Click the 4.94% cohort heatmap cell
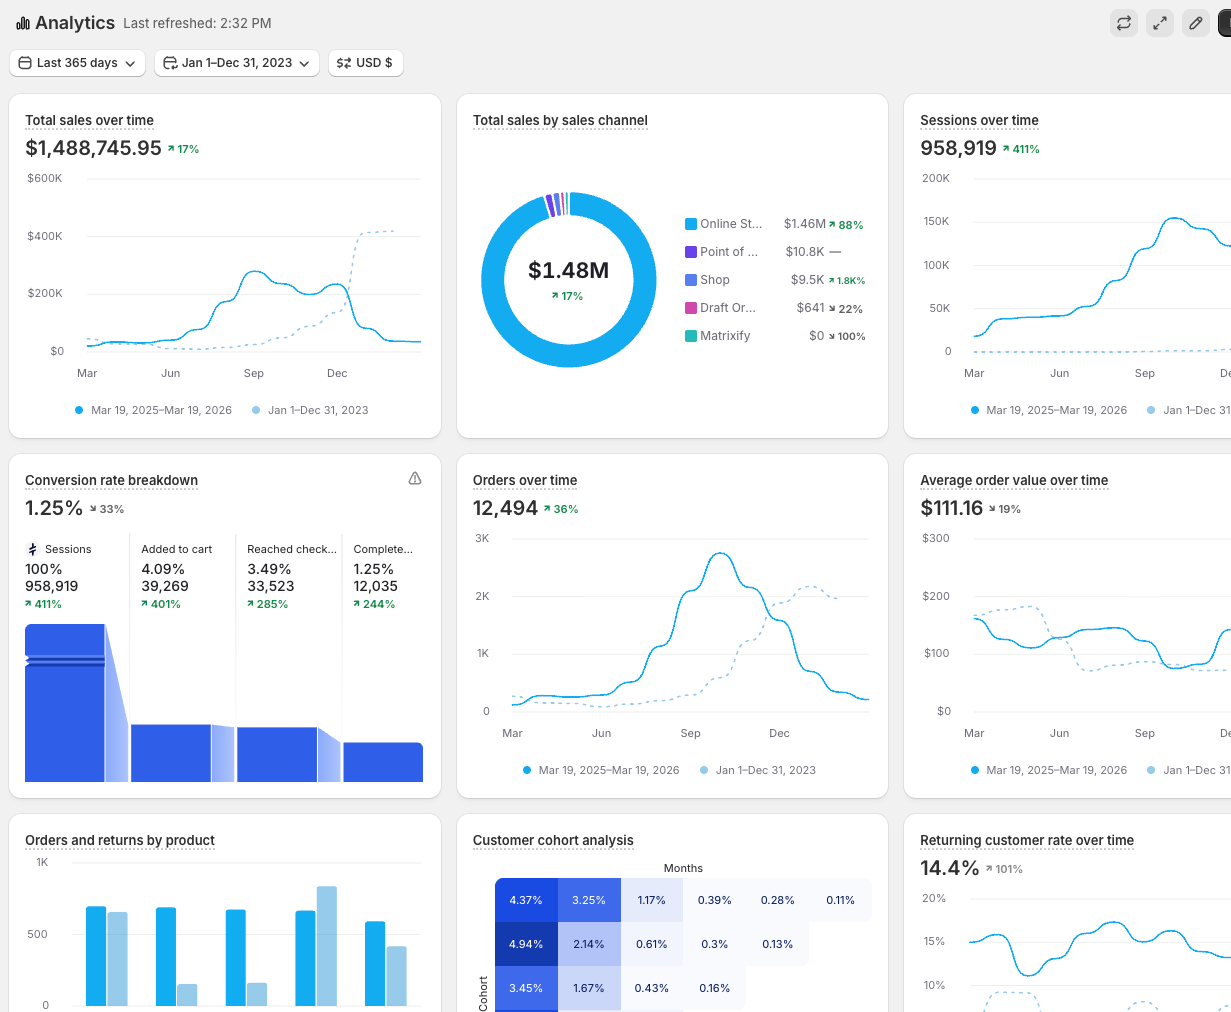 click(526, 944)
